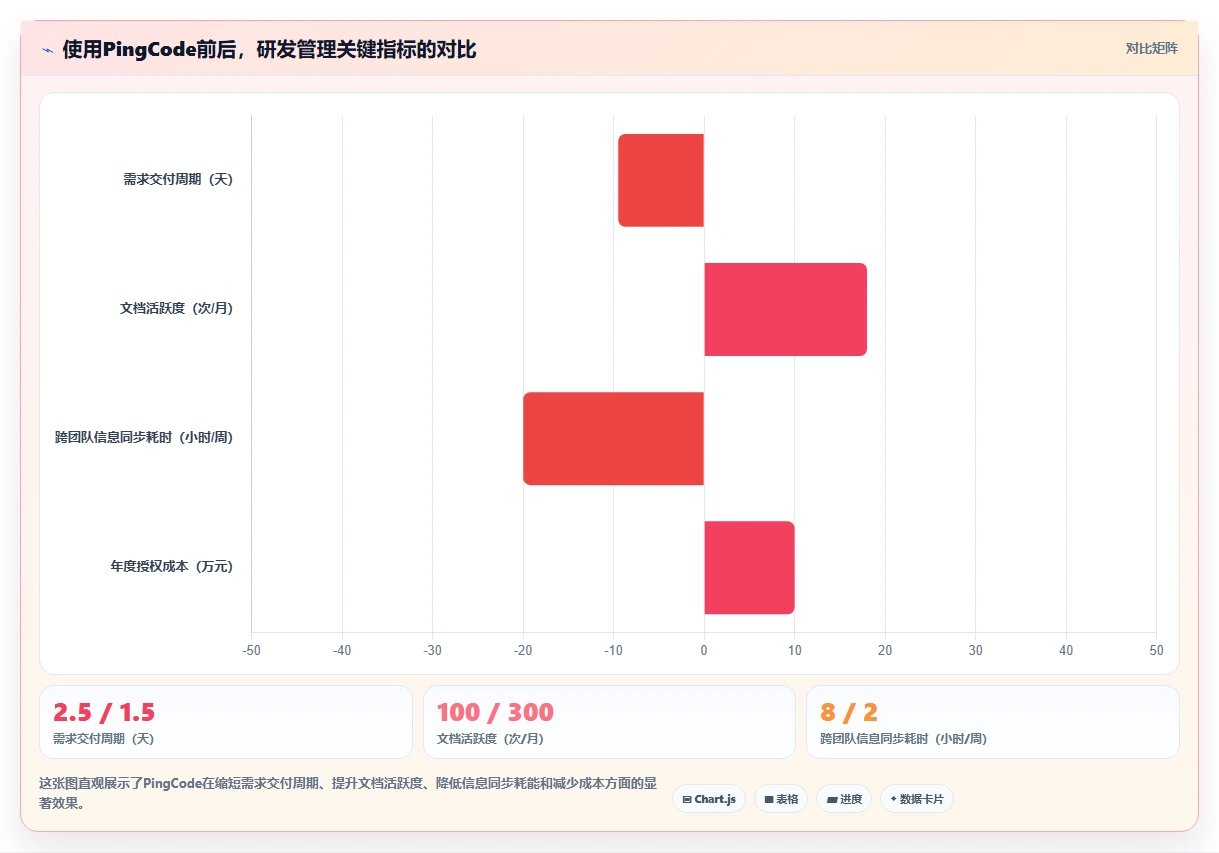This screenshot has height=853, width=1219.
Task: Click the 需求交付周期（天） card caption
Action: [104, 739]
